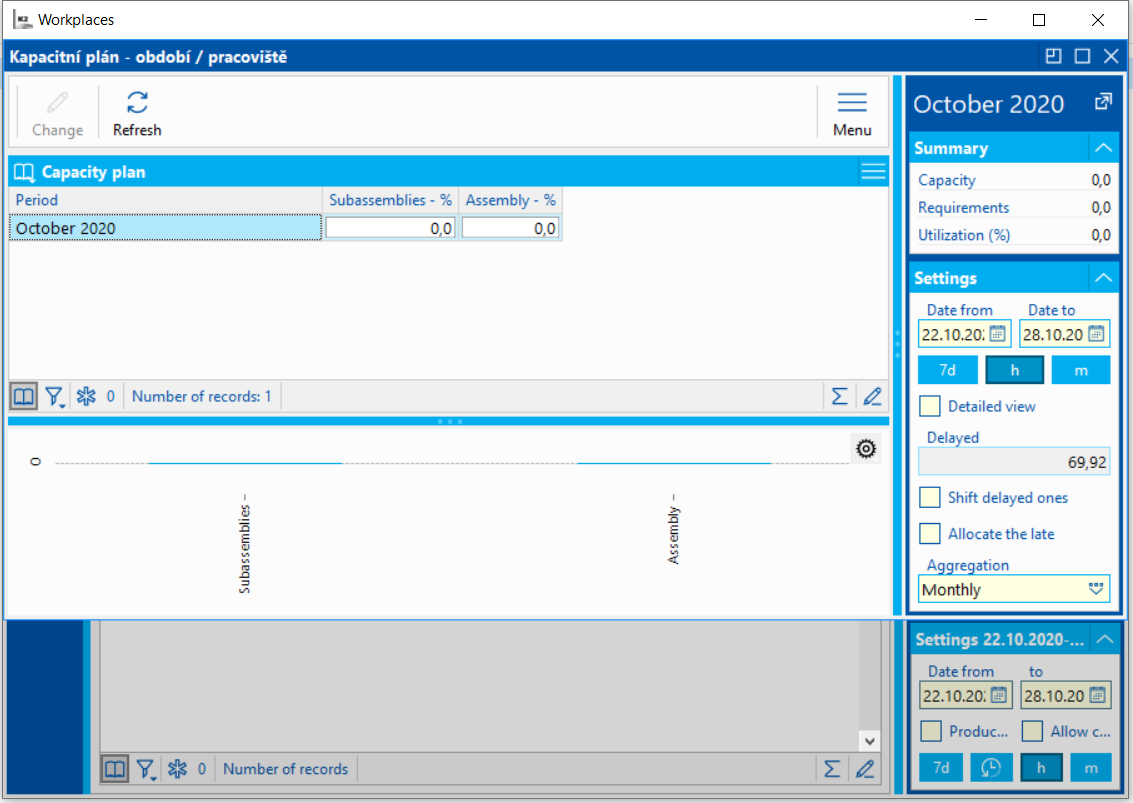This screenshot has height=803, width=1133.
Task: Click the Workplaces application icon in title bar
Action: [22, 20]
